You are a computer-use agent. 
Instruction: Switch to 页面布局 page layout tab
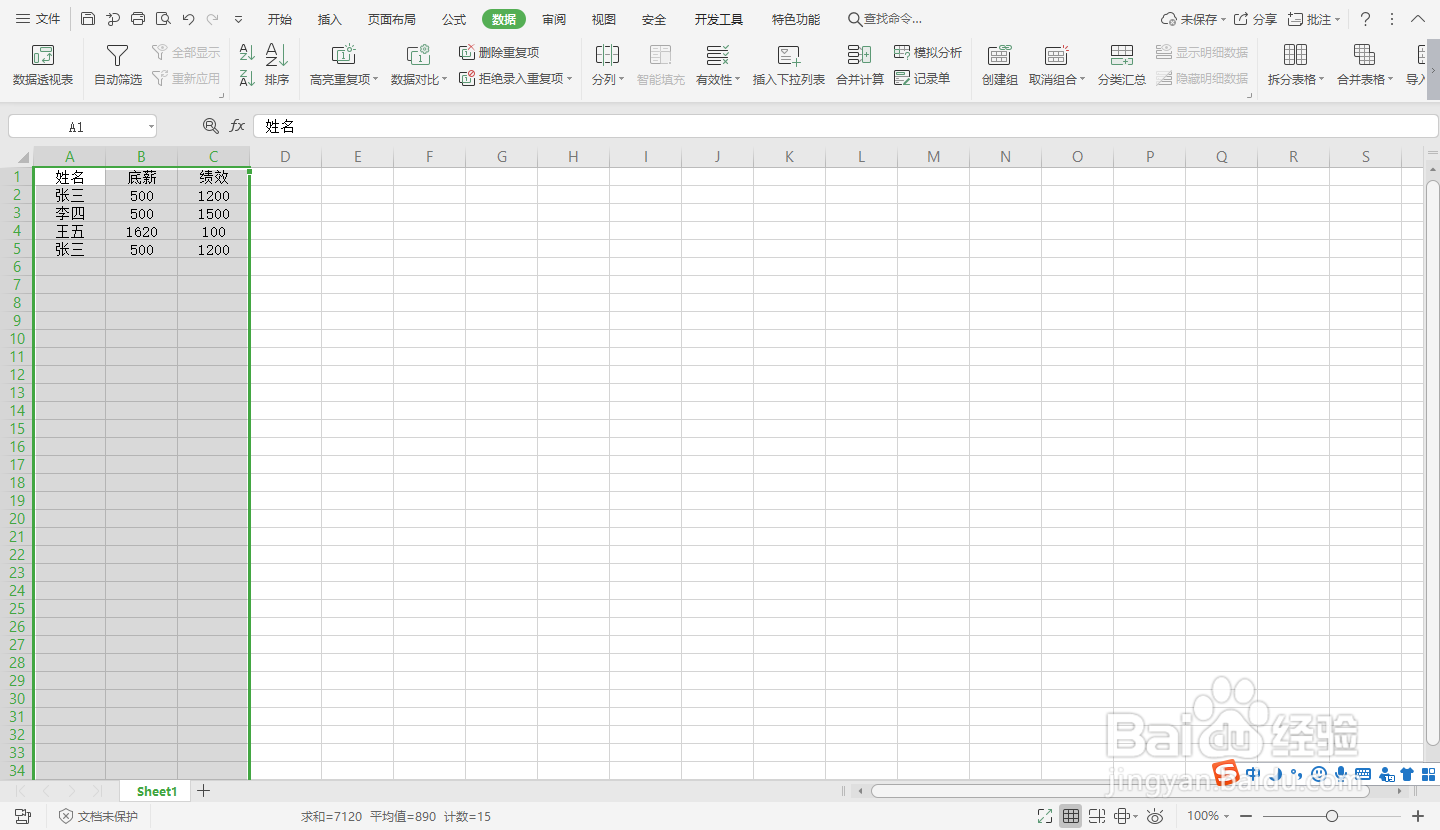coord(392,19)
